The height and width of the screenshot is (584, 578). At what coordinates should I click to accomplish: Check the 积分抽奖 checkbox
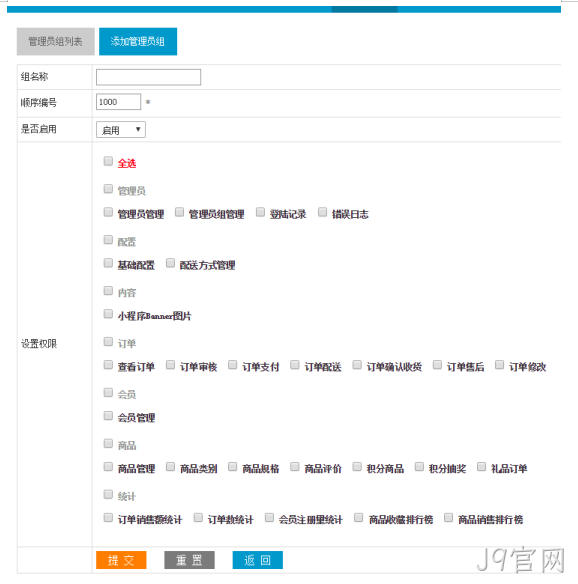pyautogui.click(x=419, y=467)
